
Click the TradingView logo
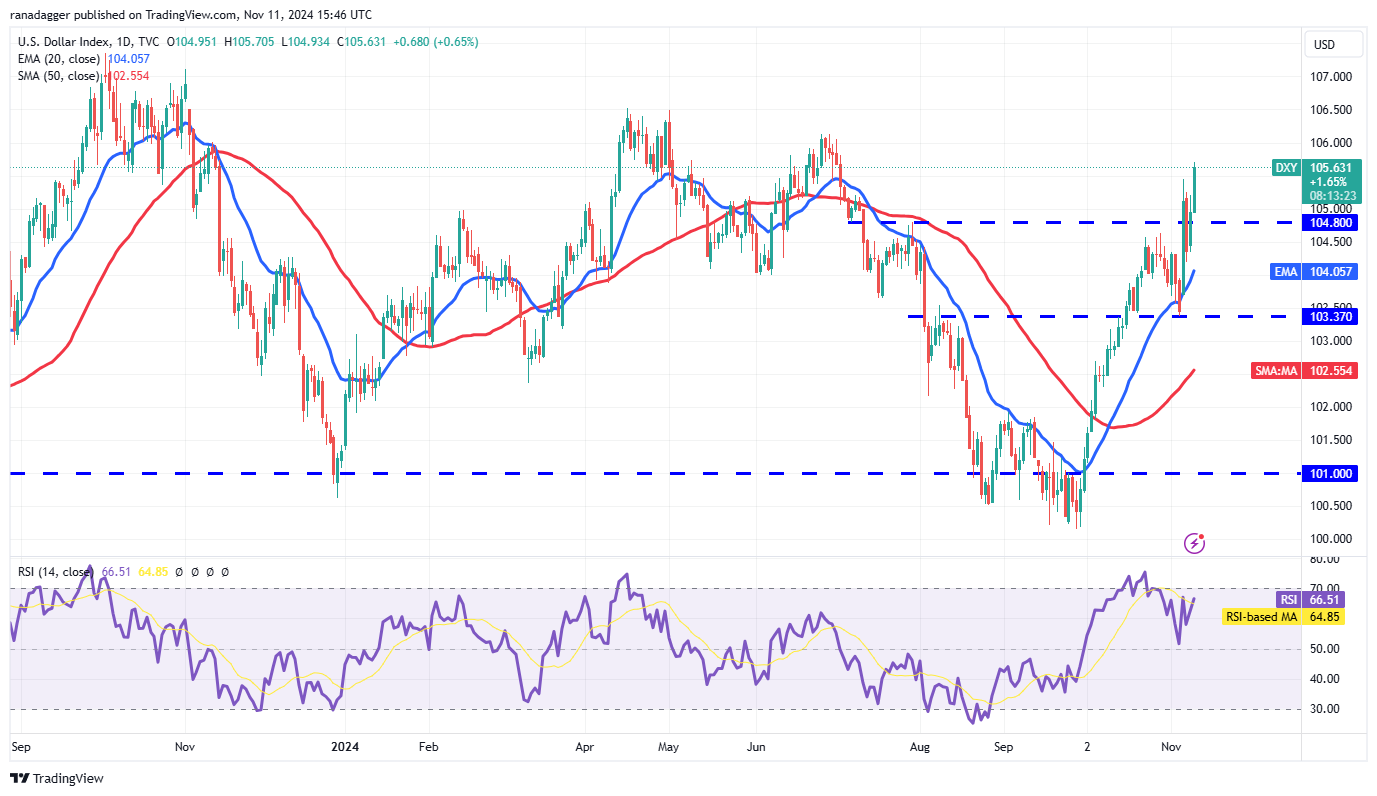tap(57, 778)
